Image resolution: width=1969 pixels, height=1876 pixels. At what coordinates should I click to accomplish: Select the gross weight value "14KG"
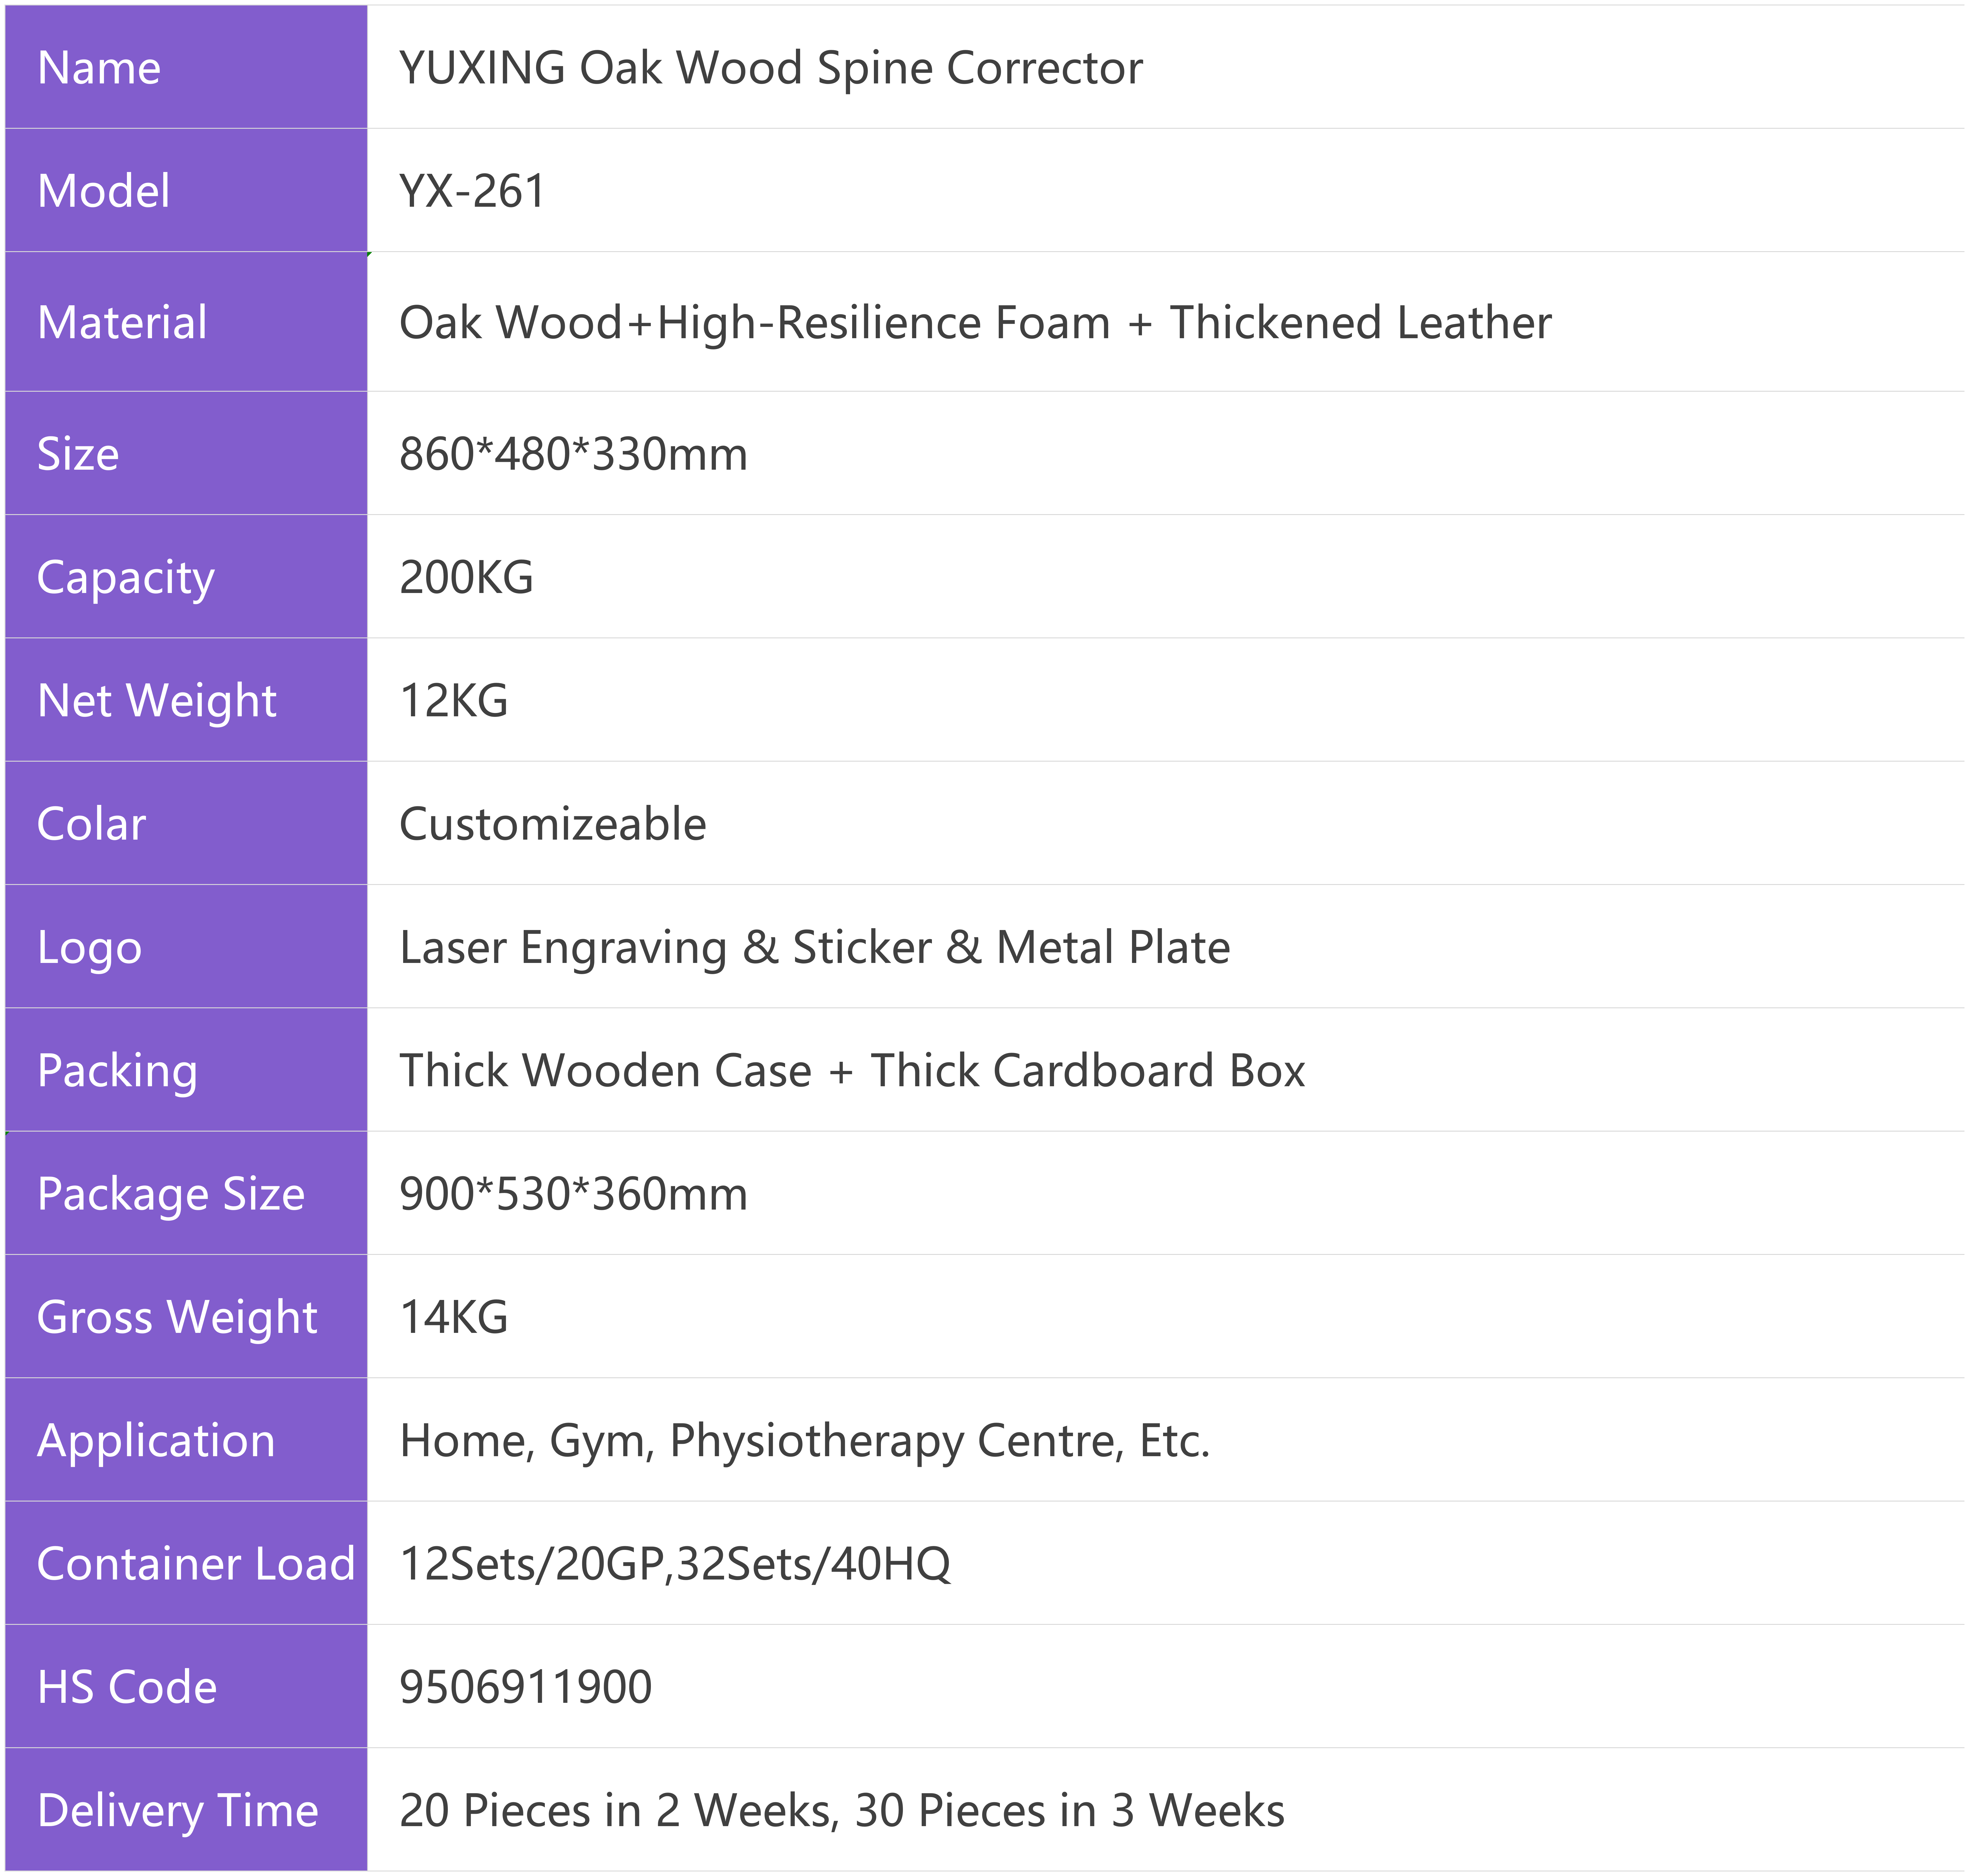[454, 1317]
